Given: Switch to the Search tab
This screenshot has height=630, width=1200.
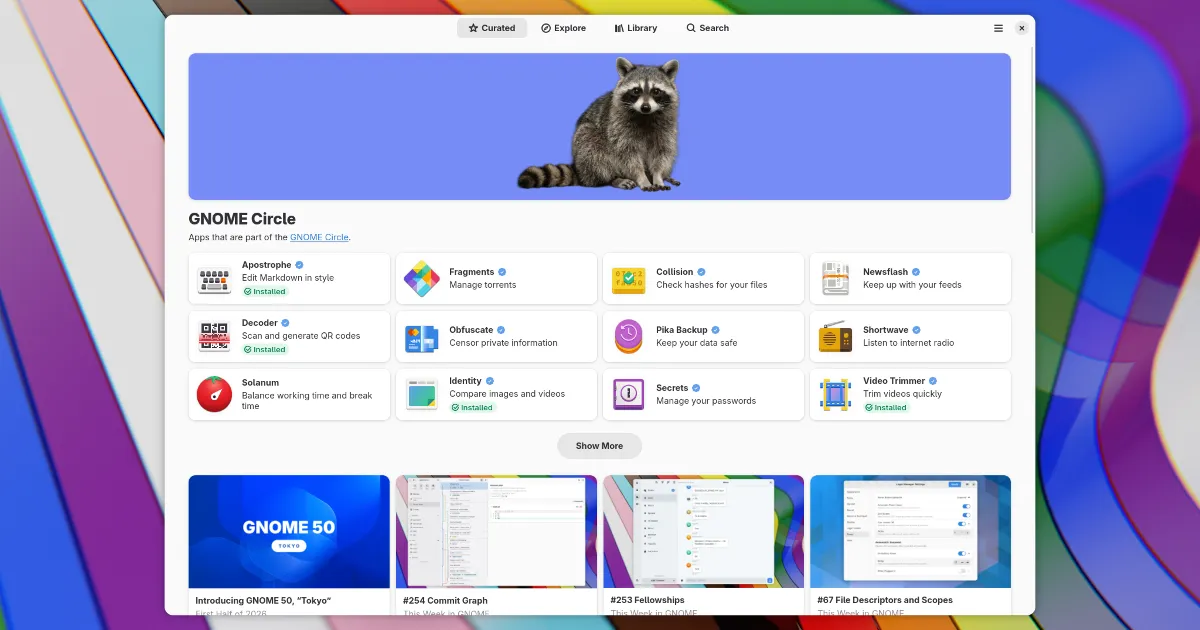Looking at the screenshot, I should (x=708, y=28).
